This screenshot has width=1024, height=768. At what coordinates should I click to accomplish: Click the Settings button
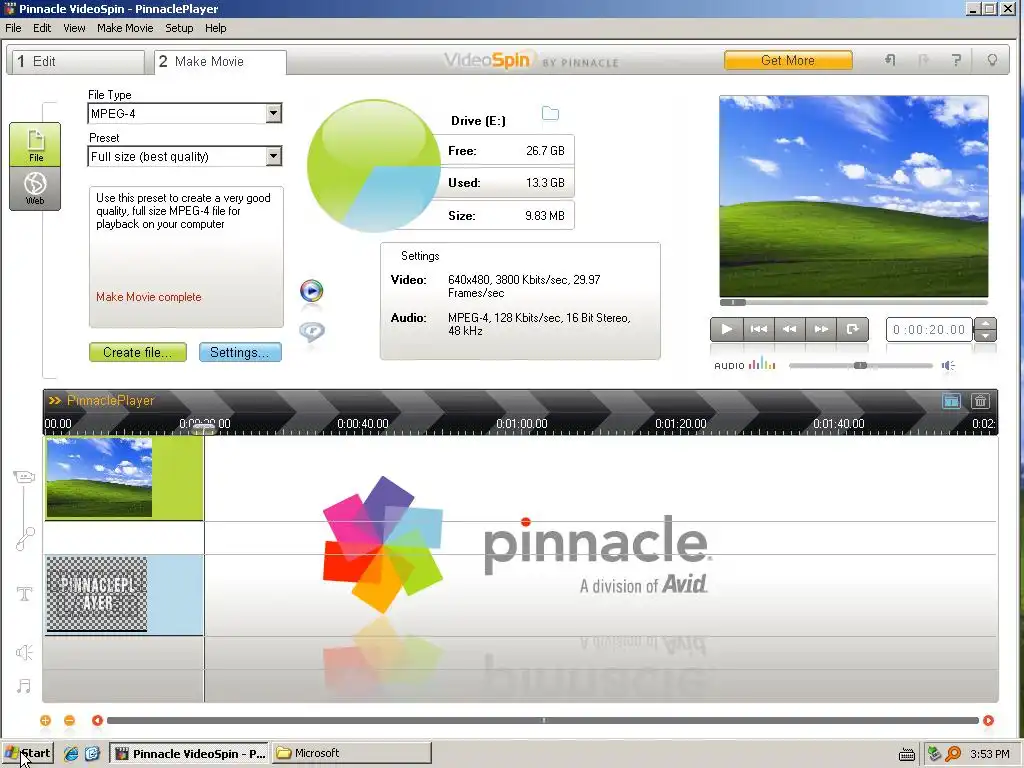[x=240, y=352]
